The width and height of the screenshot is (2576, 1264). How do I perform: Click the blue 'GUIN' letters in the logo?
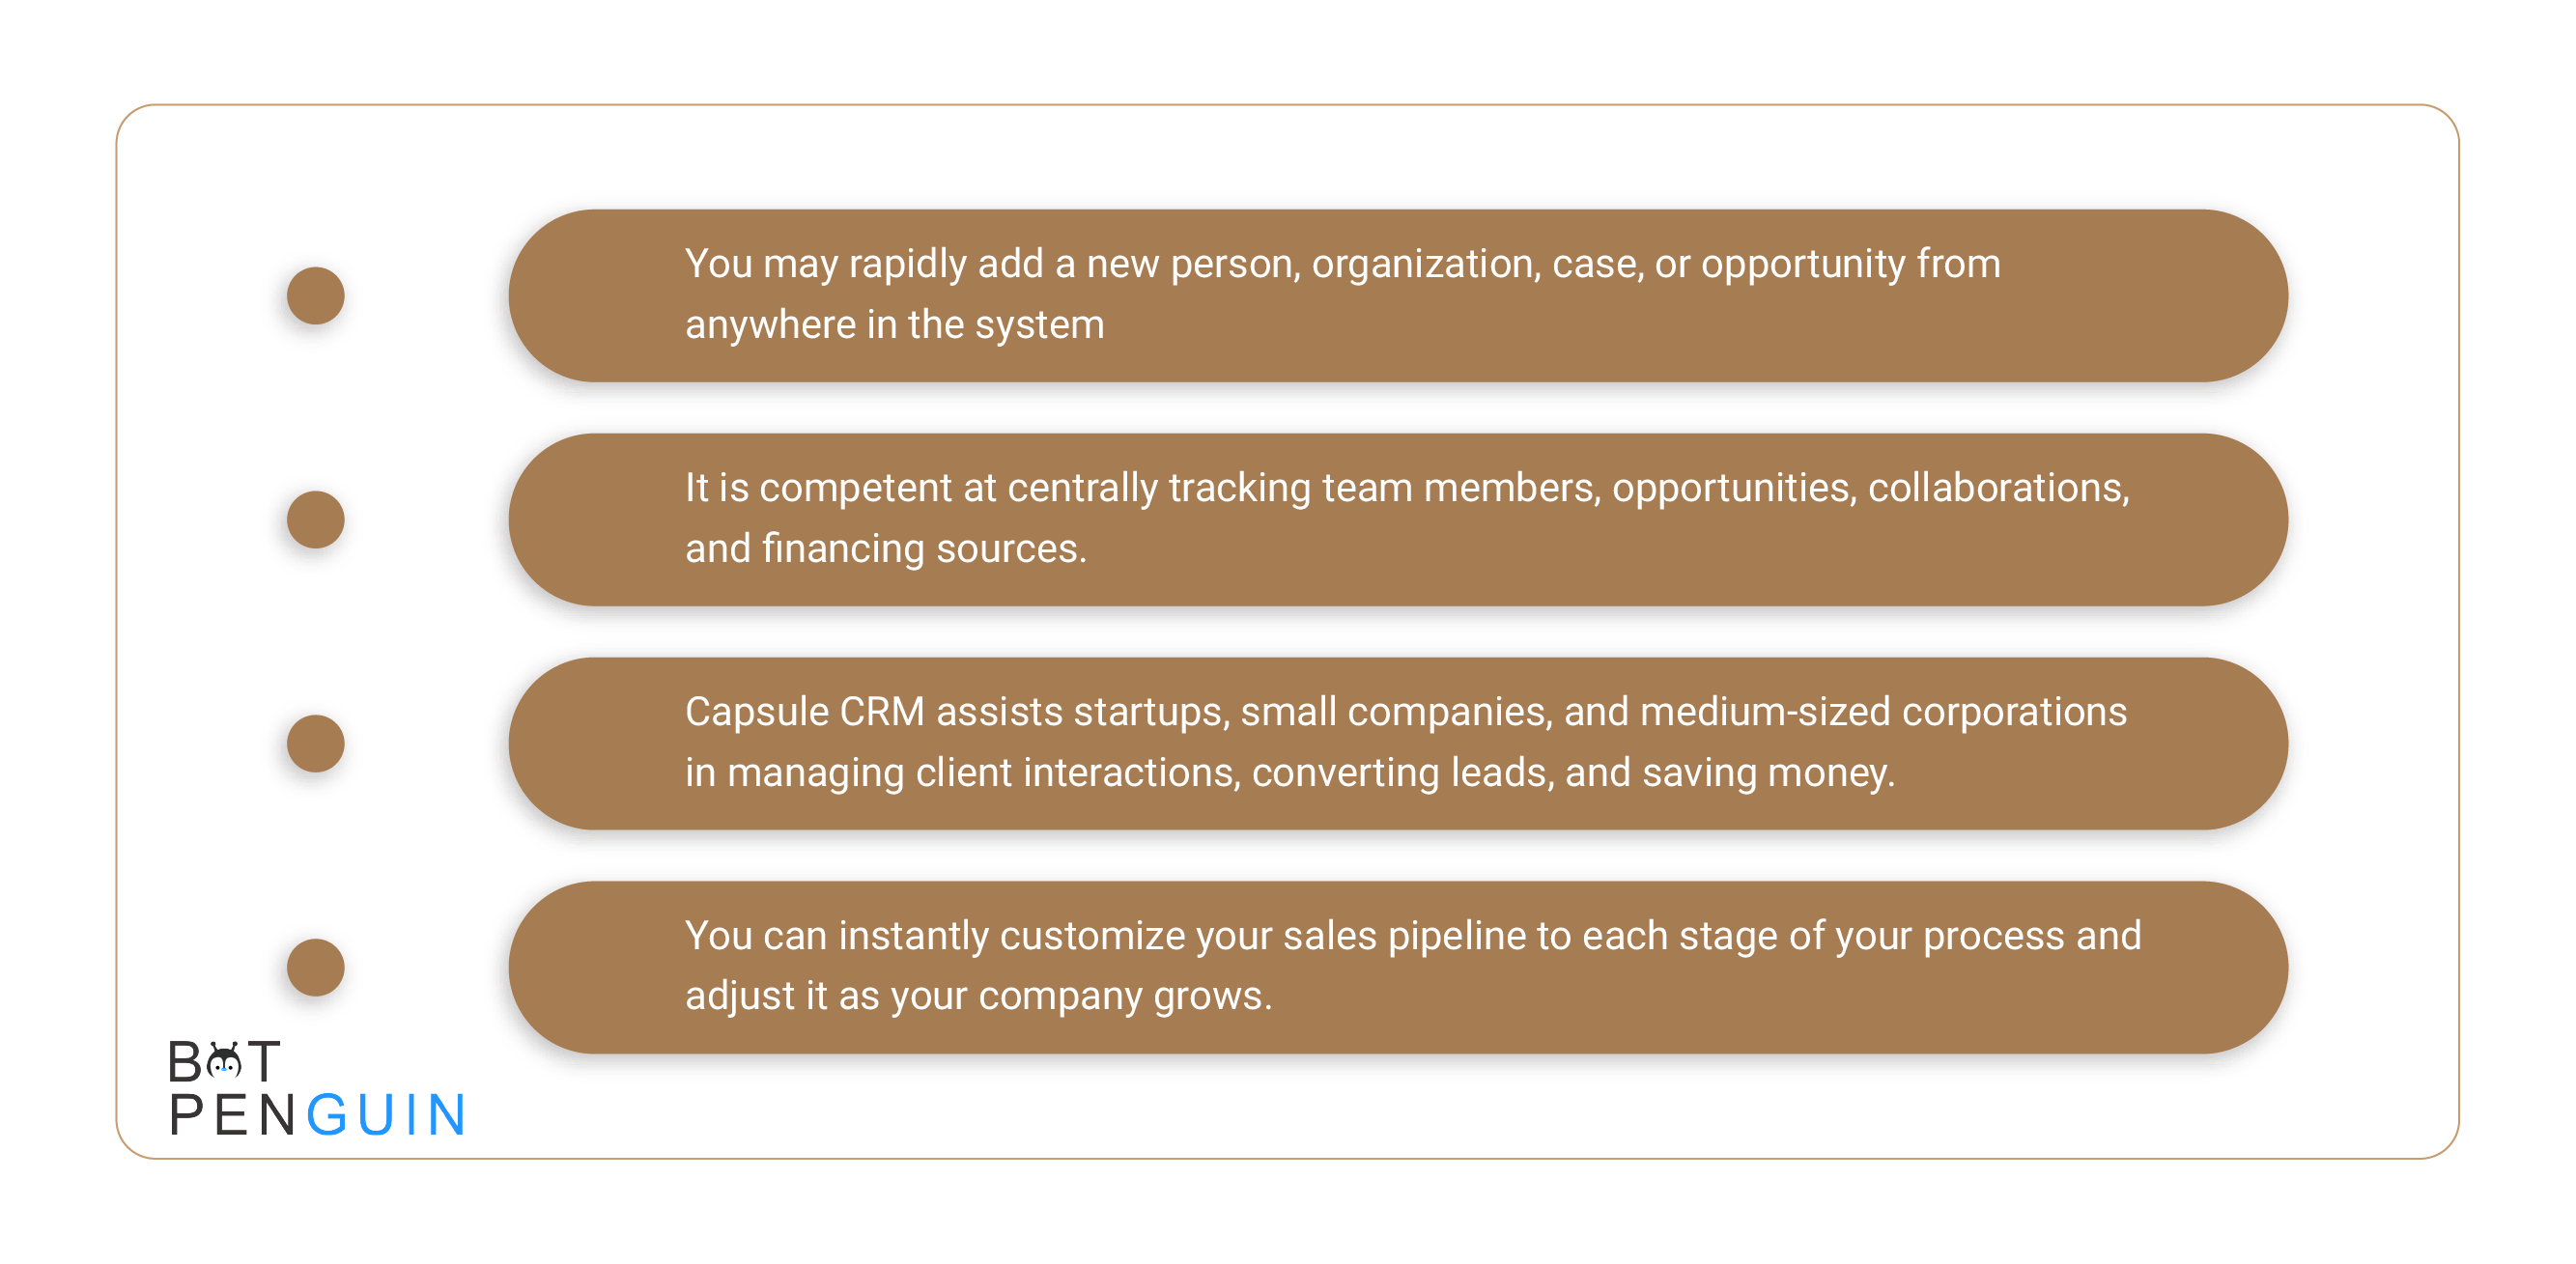(386, 1115)
